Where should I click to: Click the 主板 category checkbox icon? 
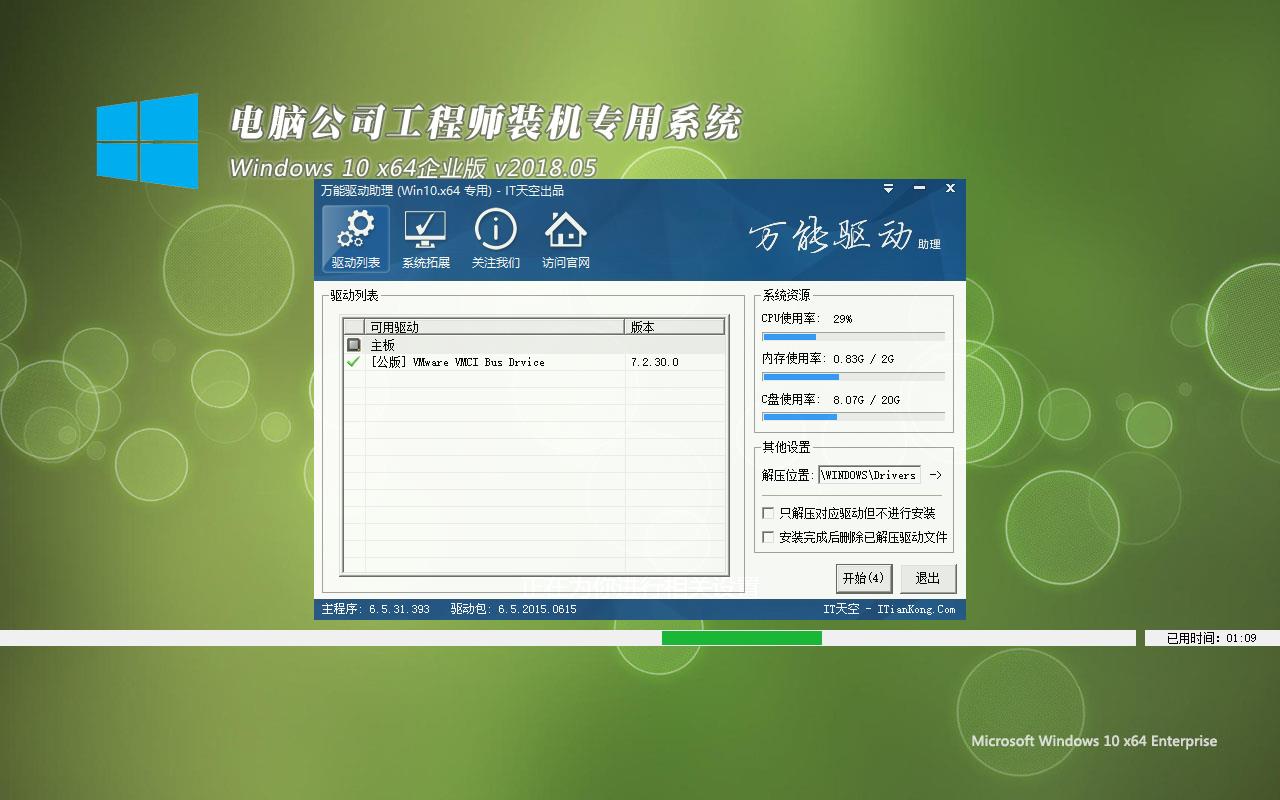point(353,345)
